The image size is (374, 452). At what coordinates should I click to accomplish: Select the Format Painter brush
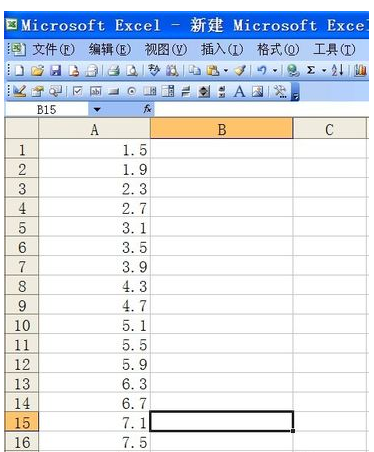[240, 70]
